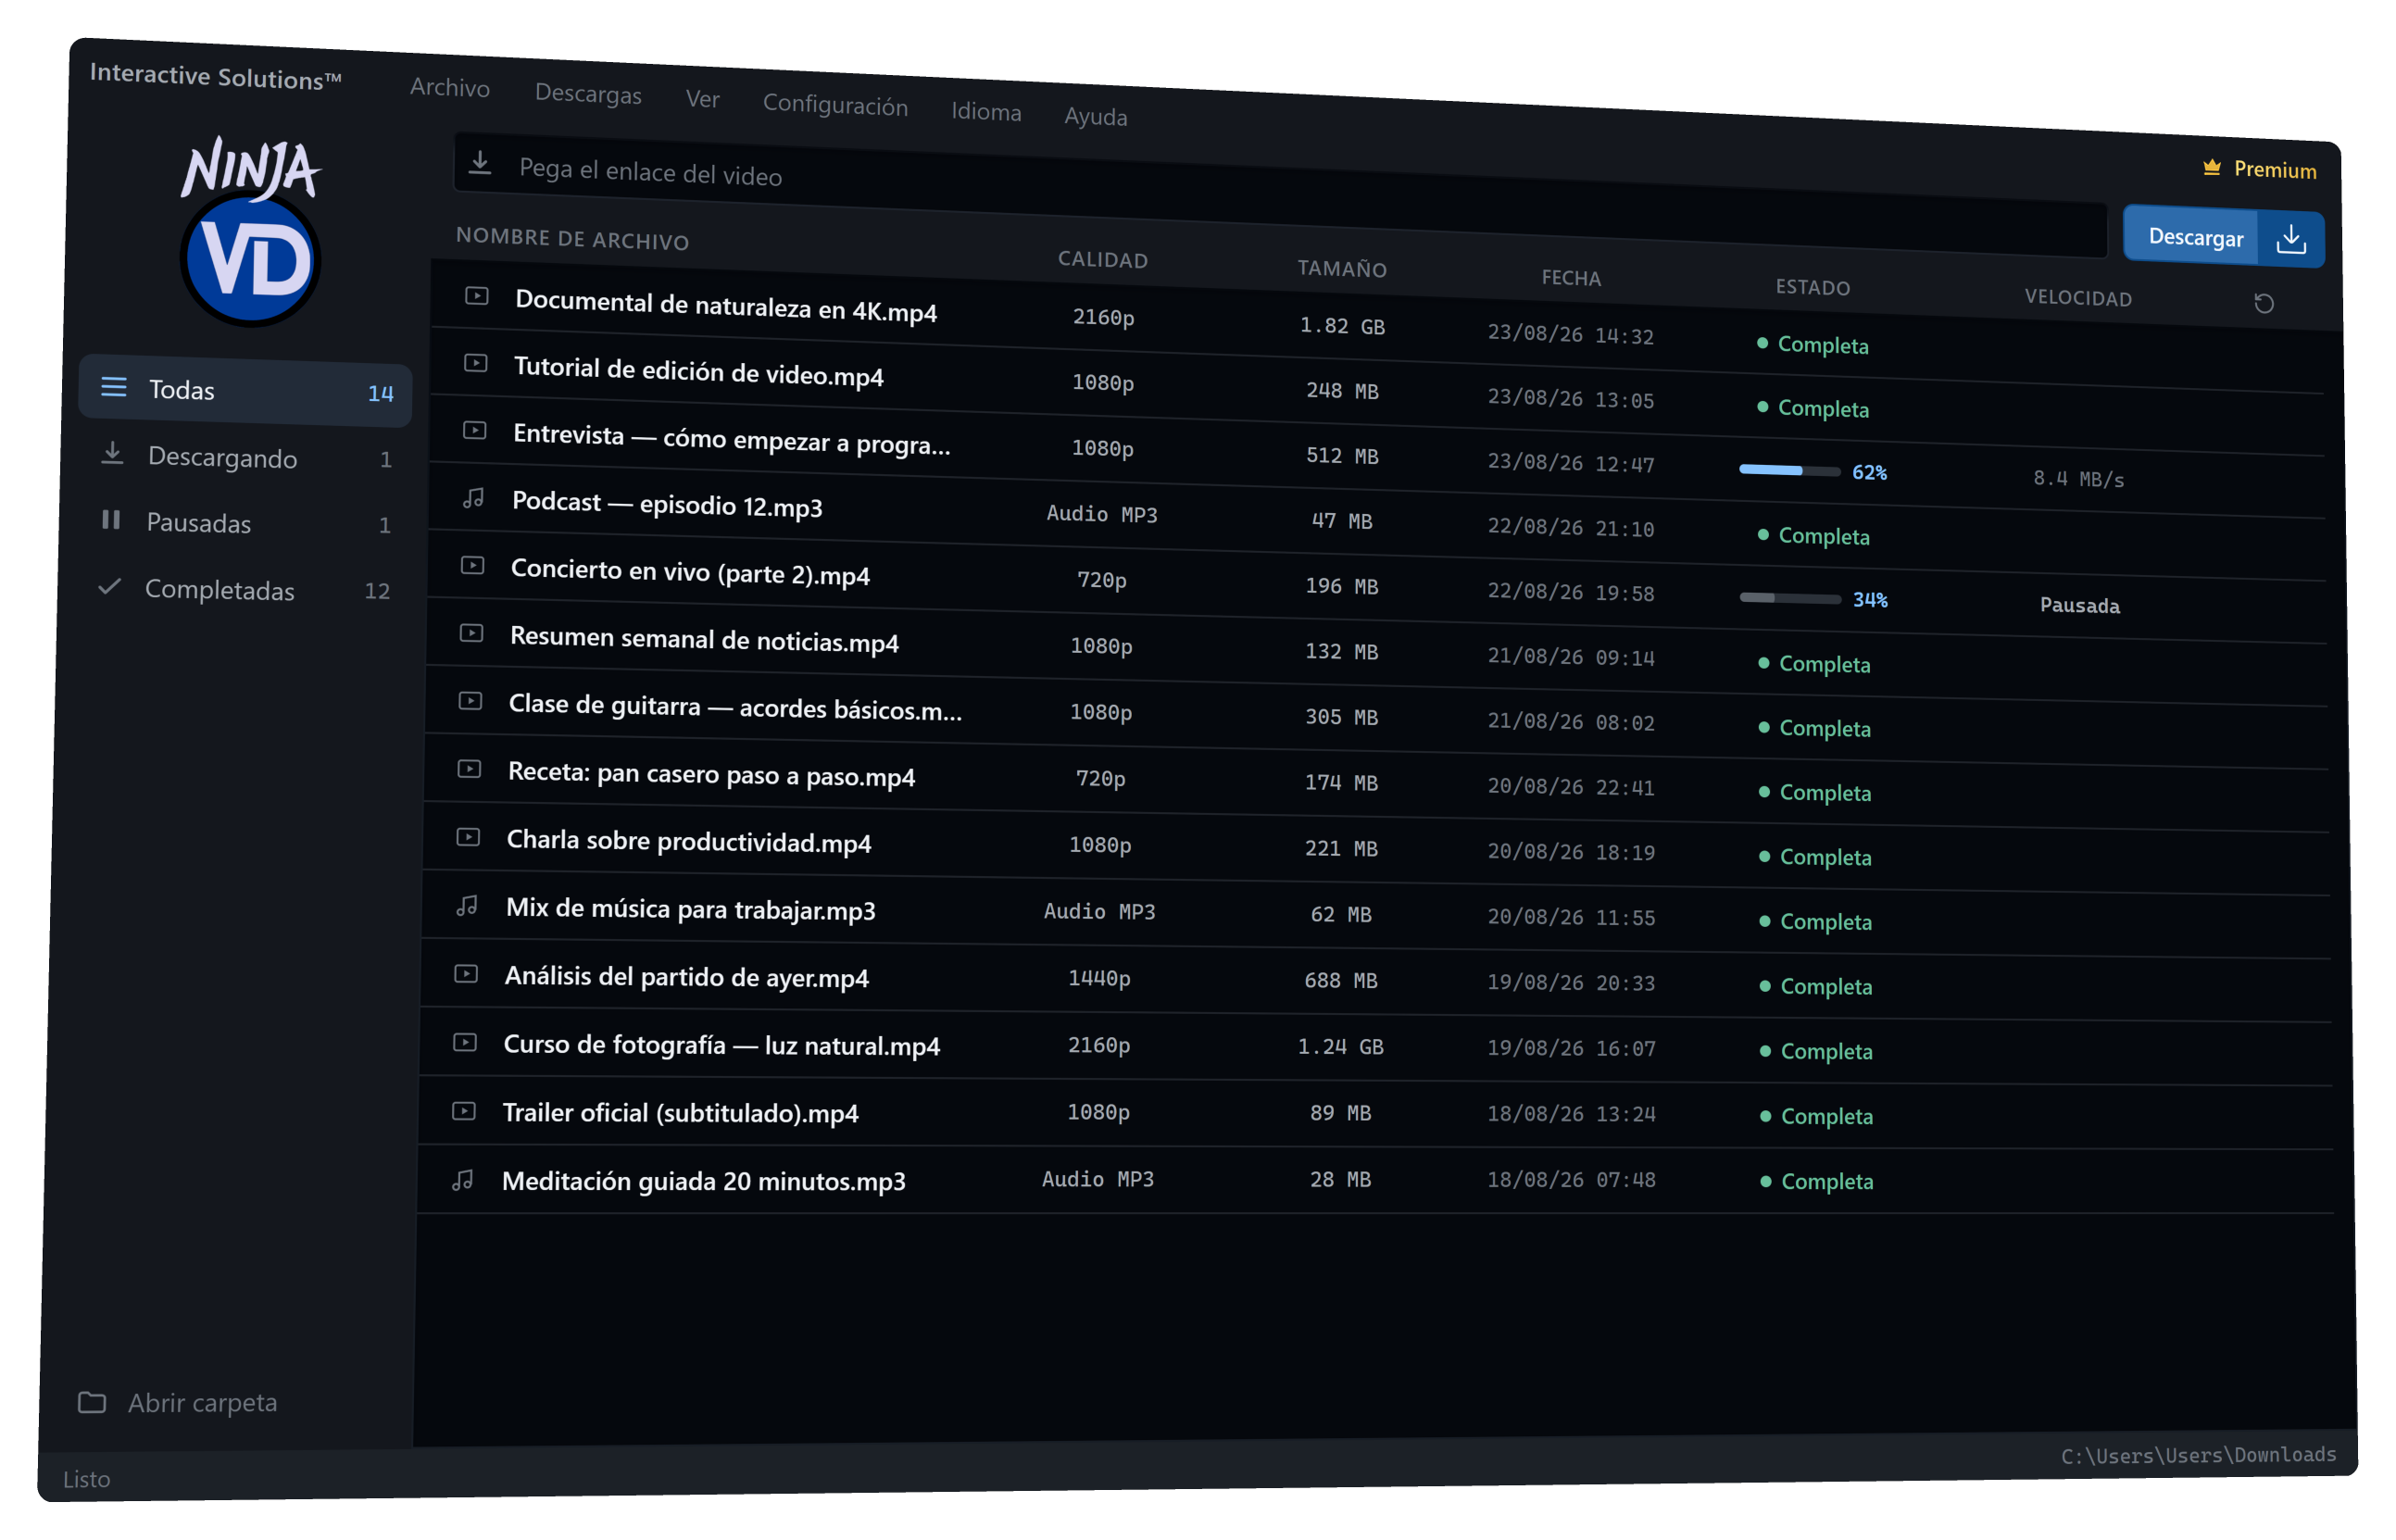Screen dimensions: 2396x1540
Task: Click the 34% progress bar of Concierto
Action: click(x=1789, y=598)
